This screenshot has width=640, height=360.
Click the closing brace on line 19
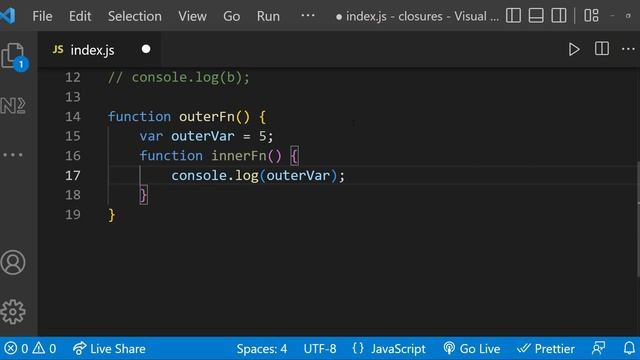pos(111,215)
